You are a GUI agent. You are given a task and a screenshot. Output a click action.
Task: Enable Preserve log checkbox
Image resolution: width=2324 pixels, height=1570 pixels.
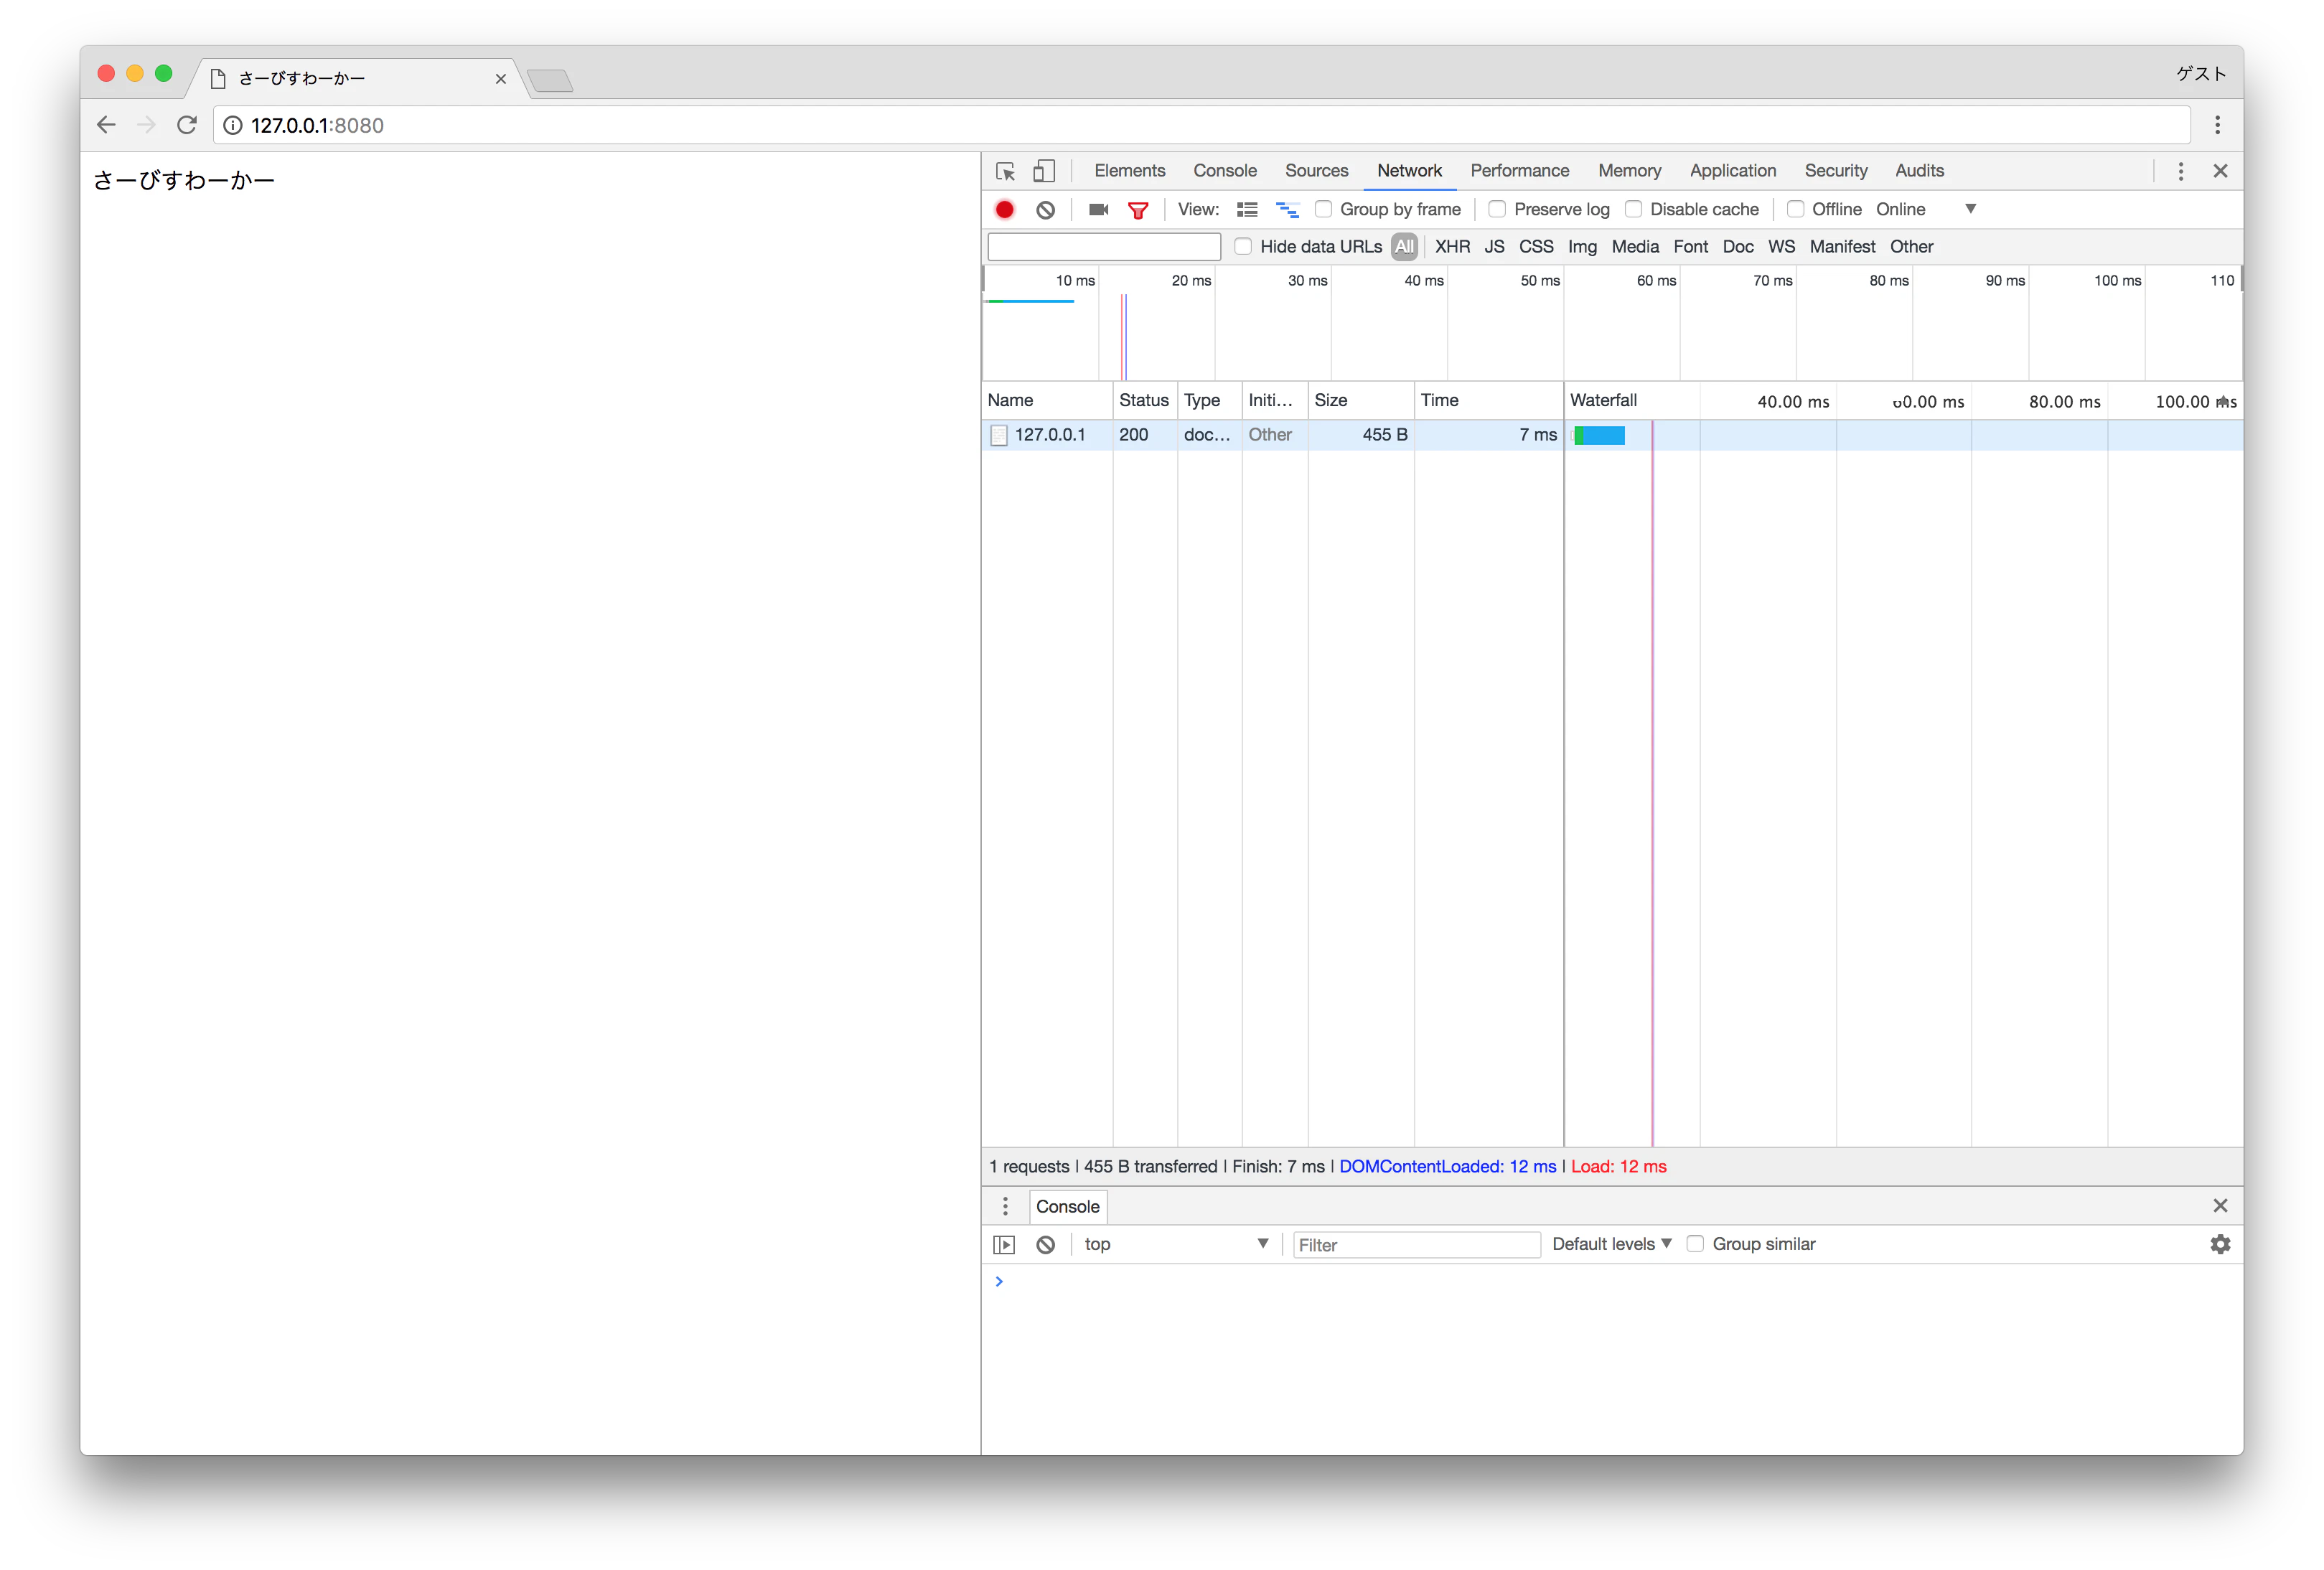coord(1497,209)
